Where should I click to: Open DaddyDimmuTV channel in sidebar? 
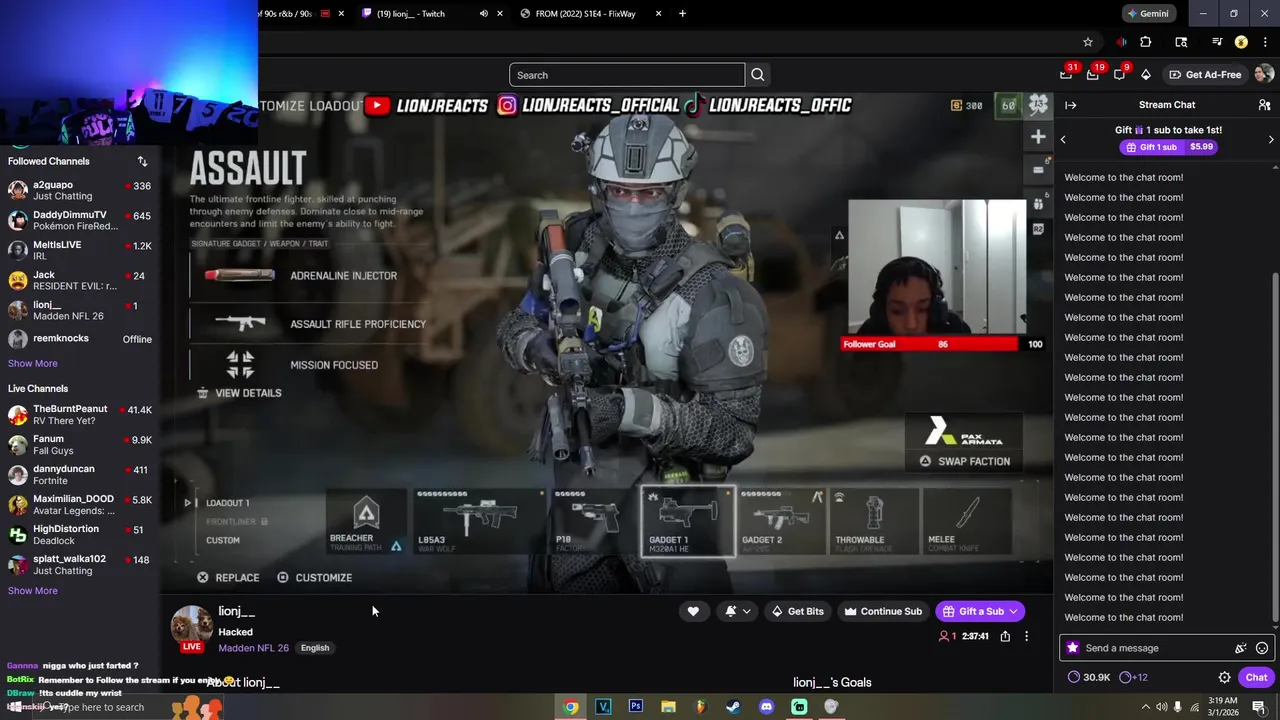tap(80, 220)
